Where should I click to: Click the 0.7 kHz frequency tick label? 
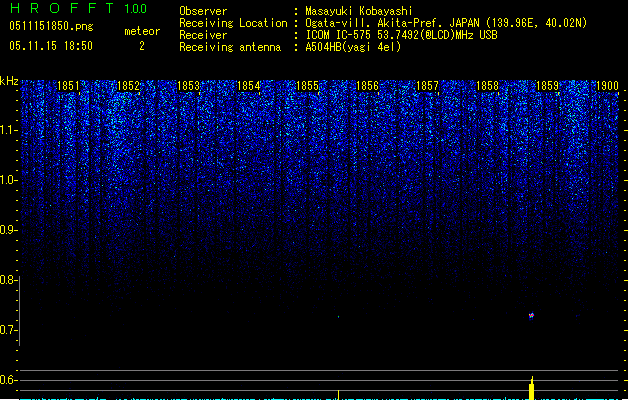click(x=8, y=330)
